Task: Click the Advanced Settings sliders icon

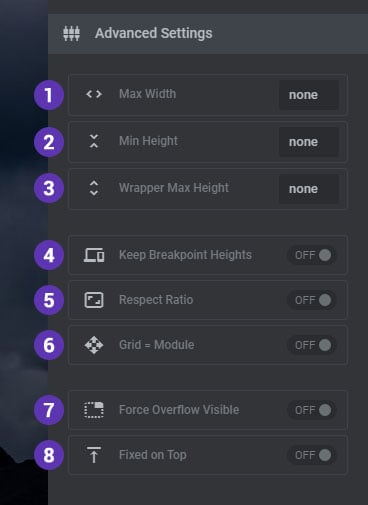Action: point(72,33)
